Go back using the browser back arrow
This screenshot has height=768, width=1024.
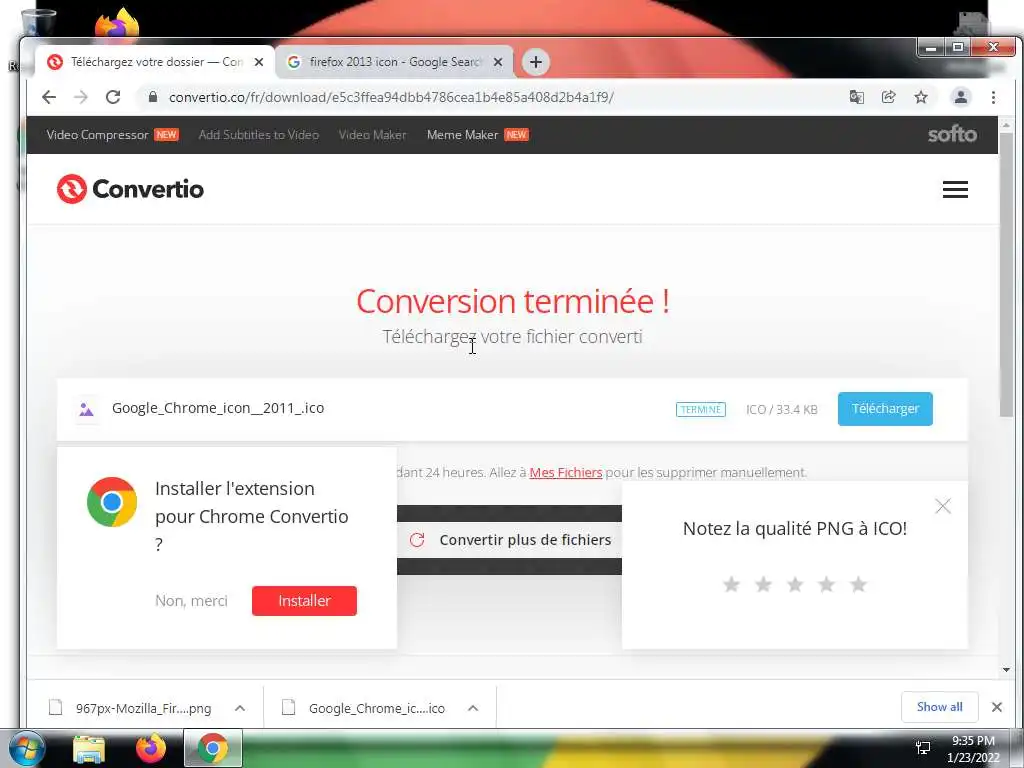pos(49,97)
